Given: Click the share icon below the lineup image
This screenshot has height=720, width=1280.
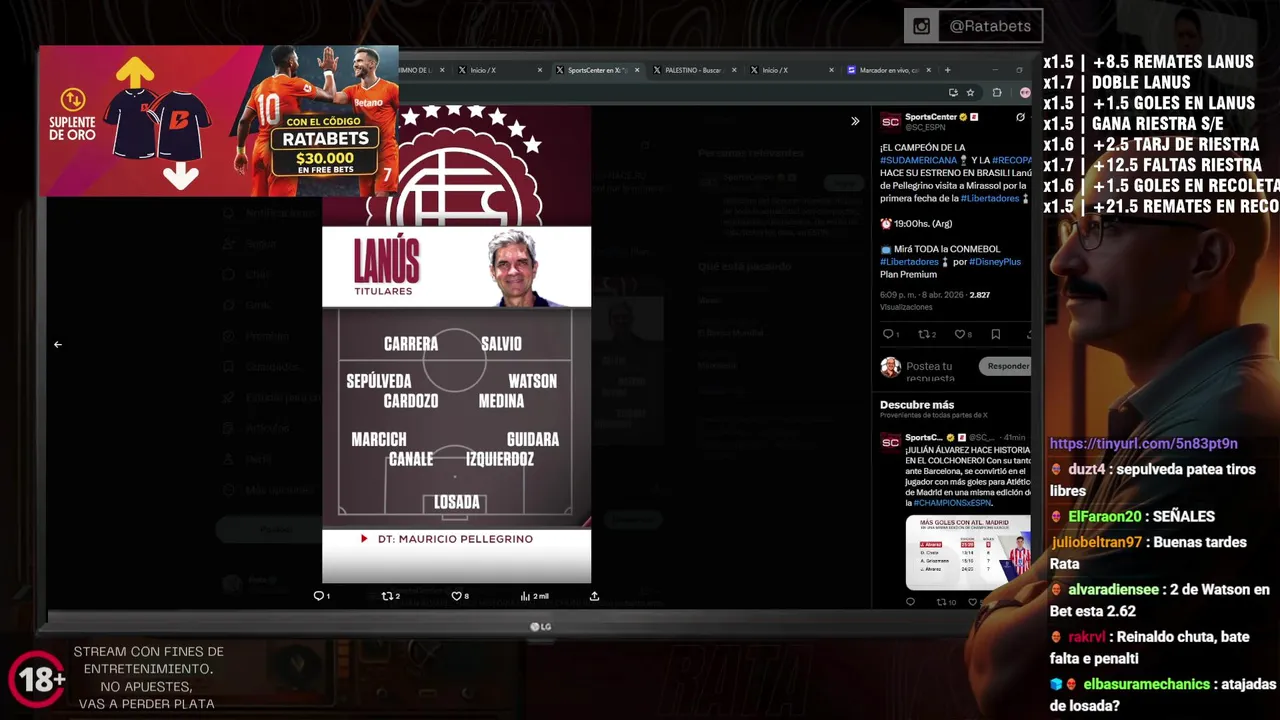Looking at the screenshot, I should (594, 596).
